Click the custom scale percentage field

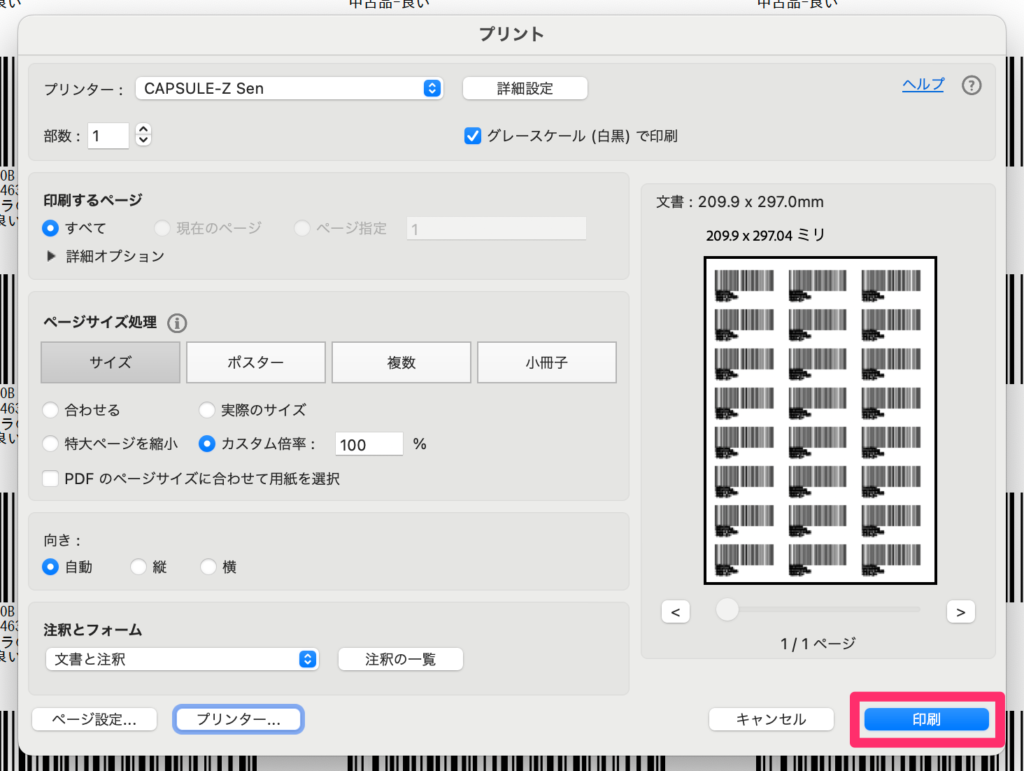[x=369, y=444]
